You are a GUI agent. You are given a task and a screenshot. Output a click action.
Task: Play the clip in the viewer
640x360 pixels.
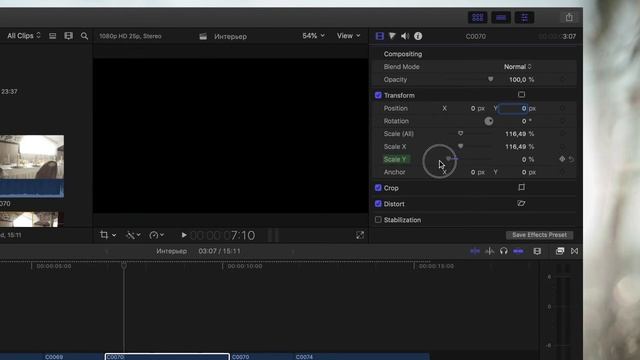184,235
